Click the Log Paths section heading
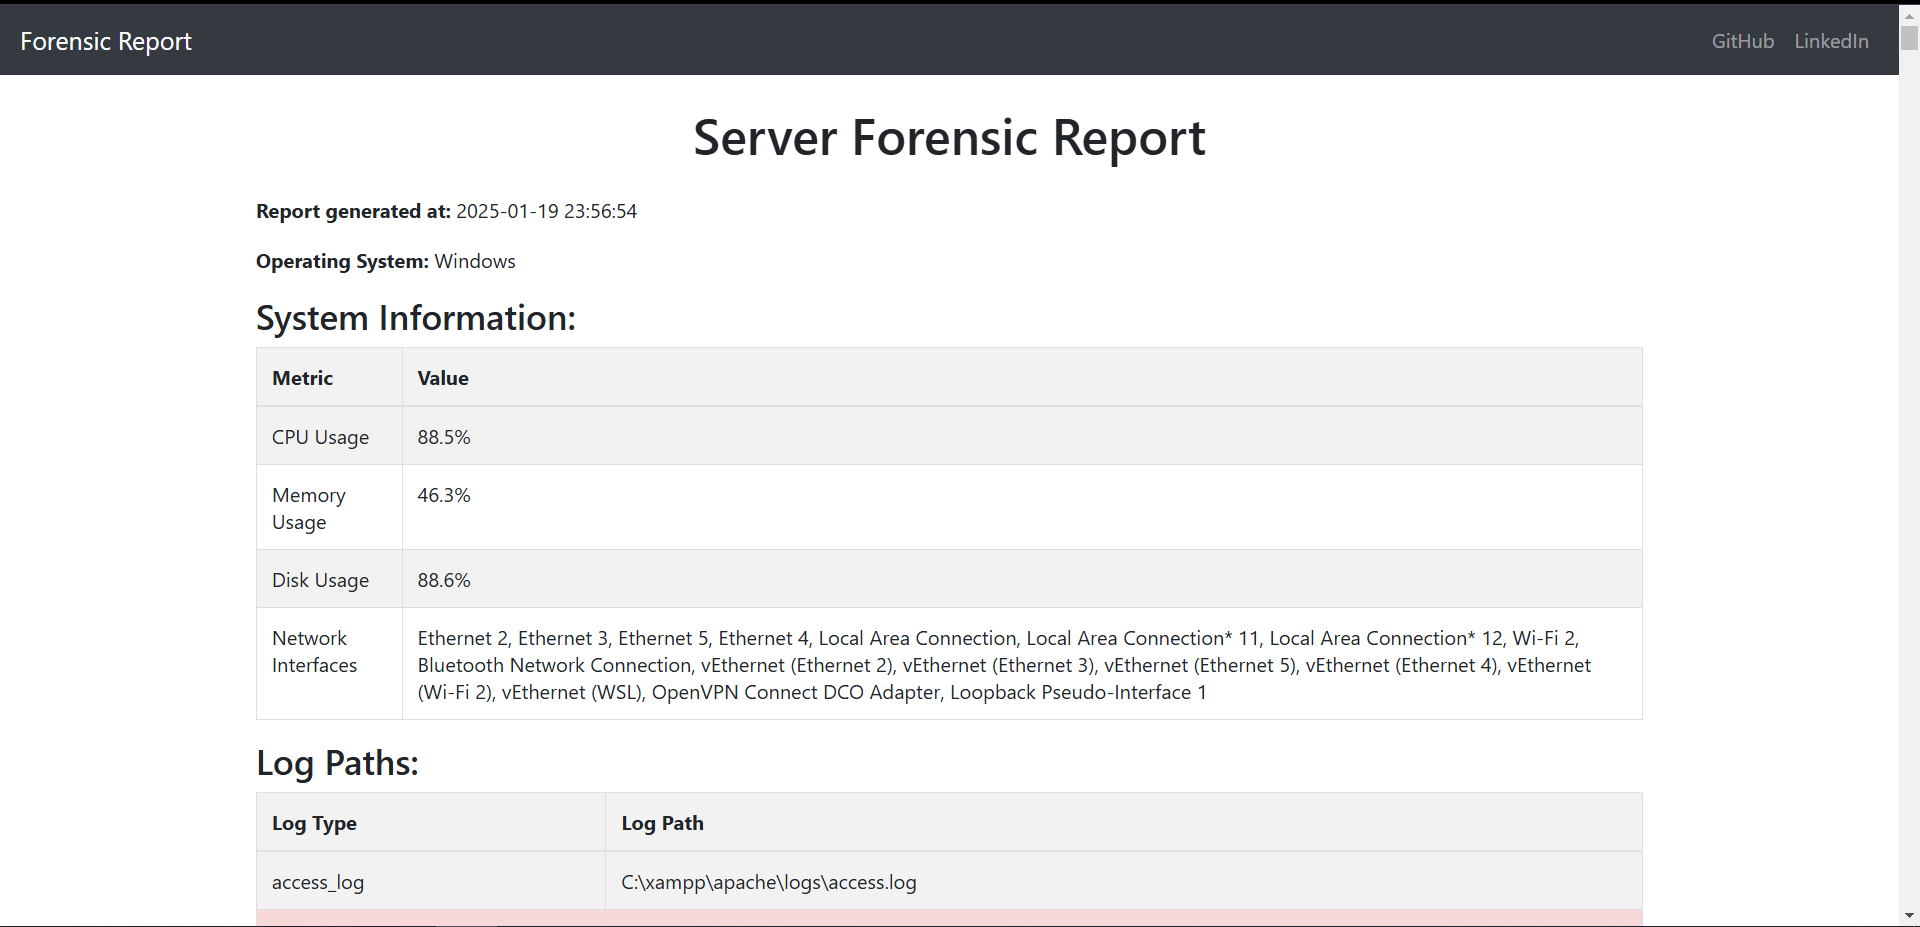1920x927 pixels. click(x=337, y=763)
